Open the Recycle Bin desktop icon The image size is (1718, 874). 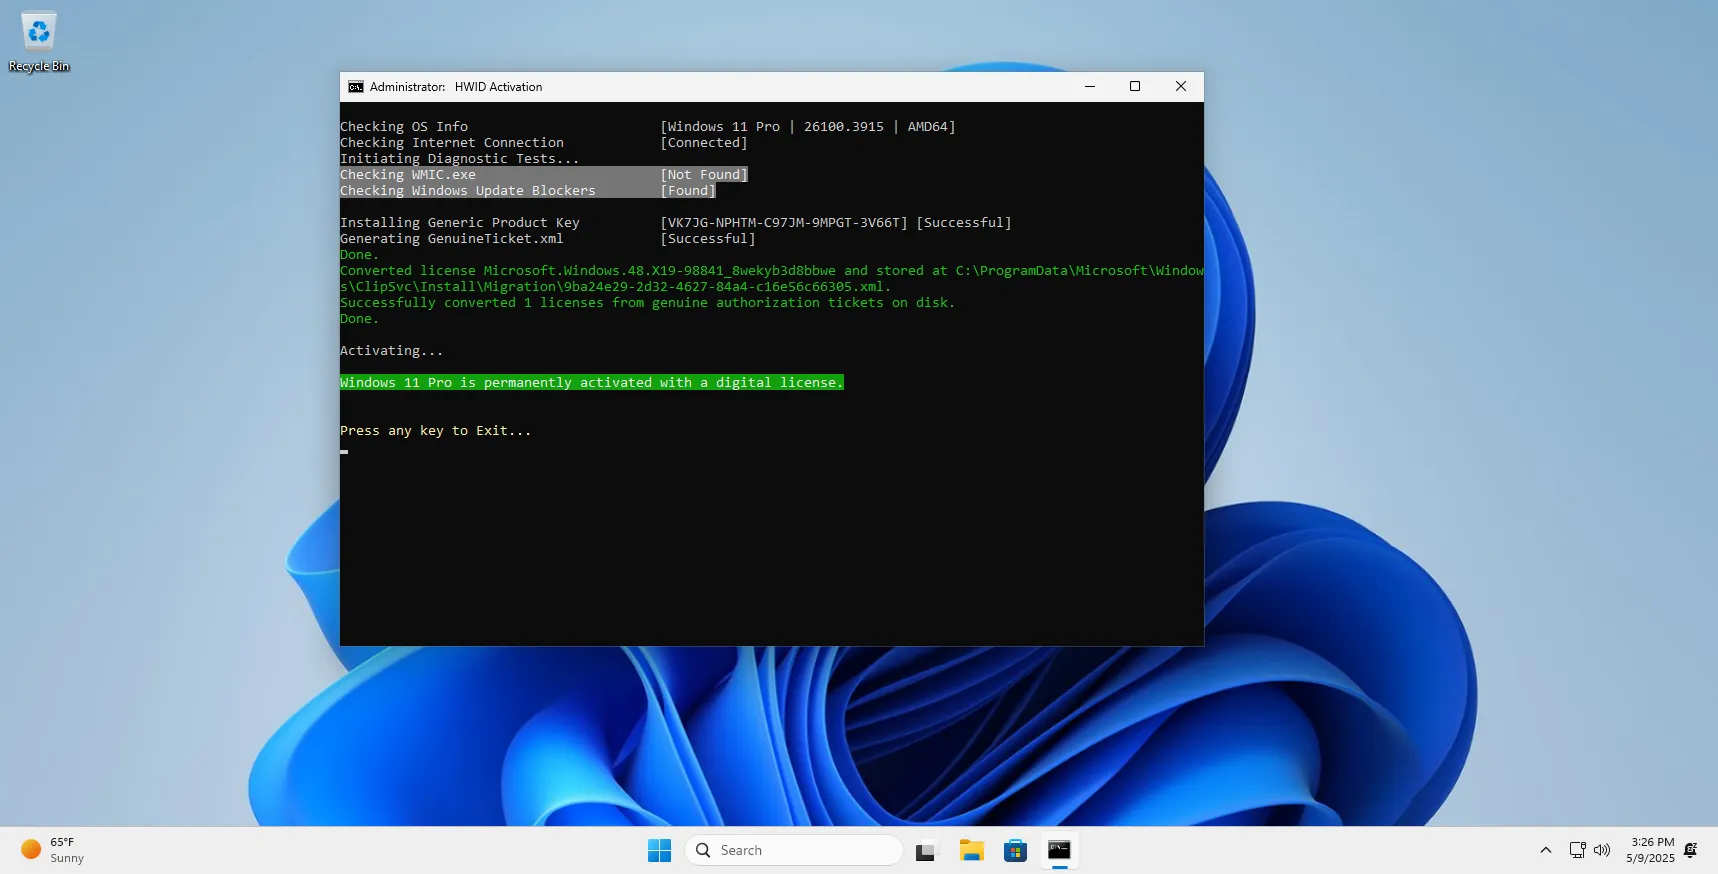click(39, 42)
